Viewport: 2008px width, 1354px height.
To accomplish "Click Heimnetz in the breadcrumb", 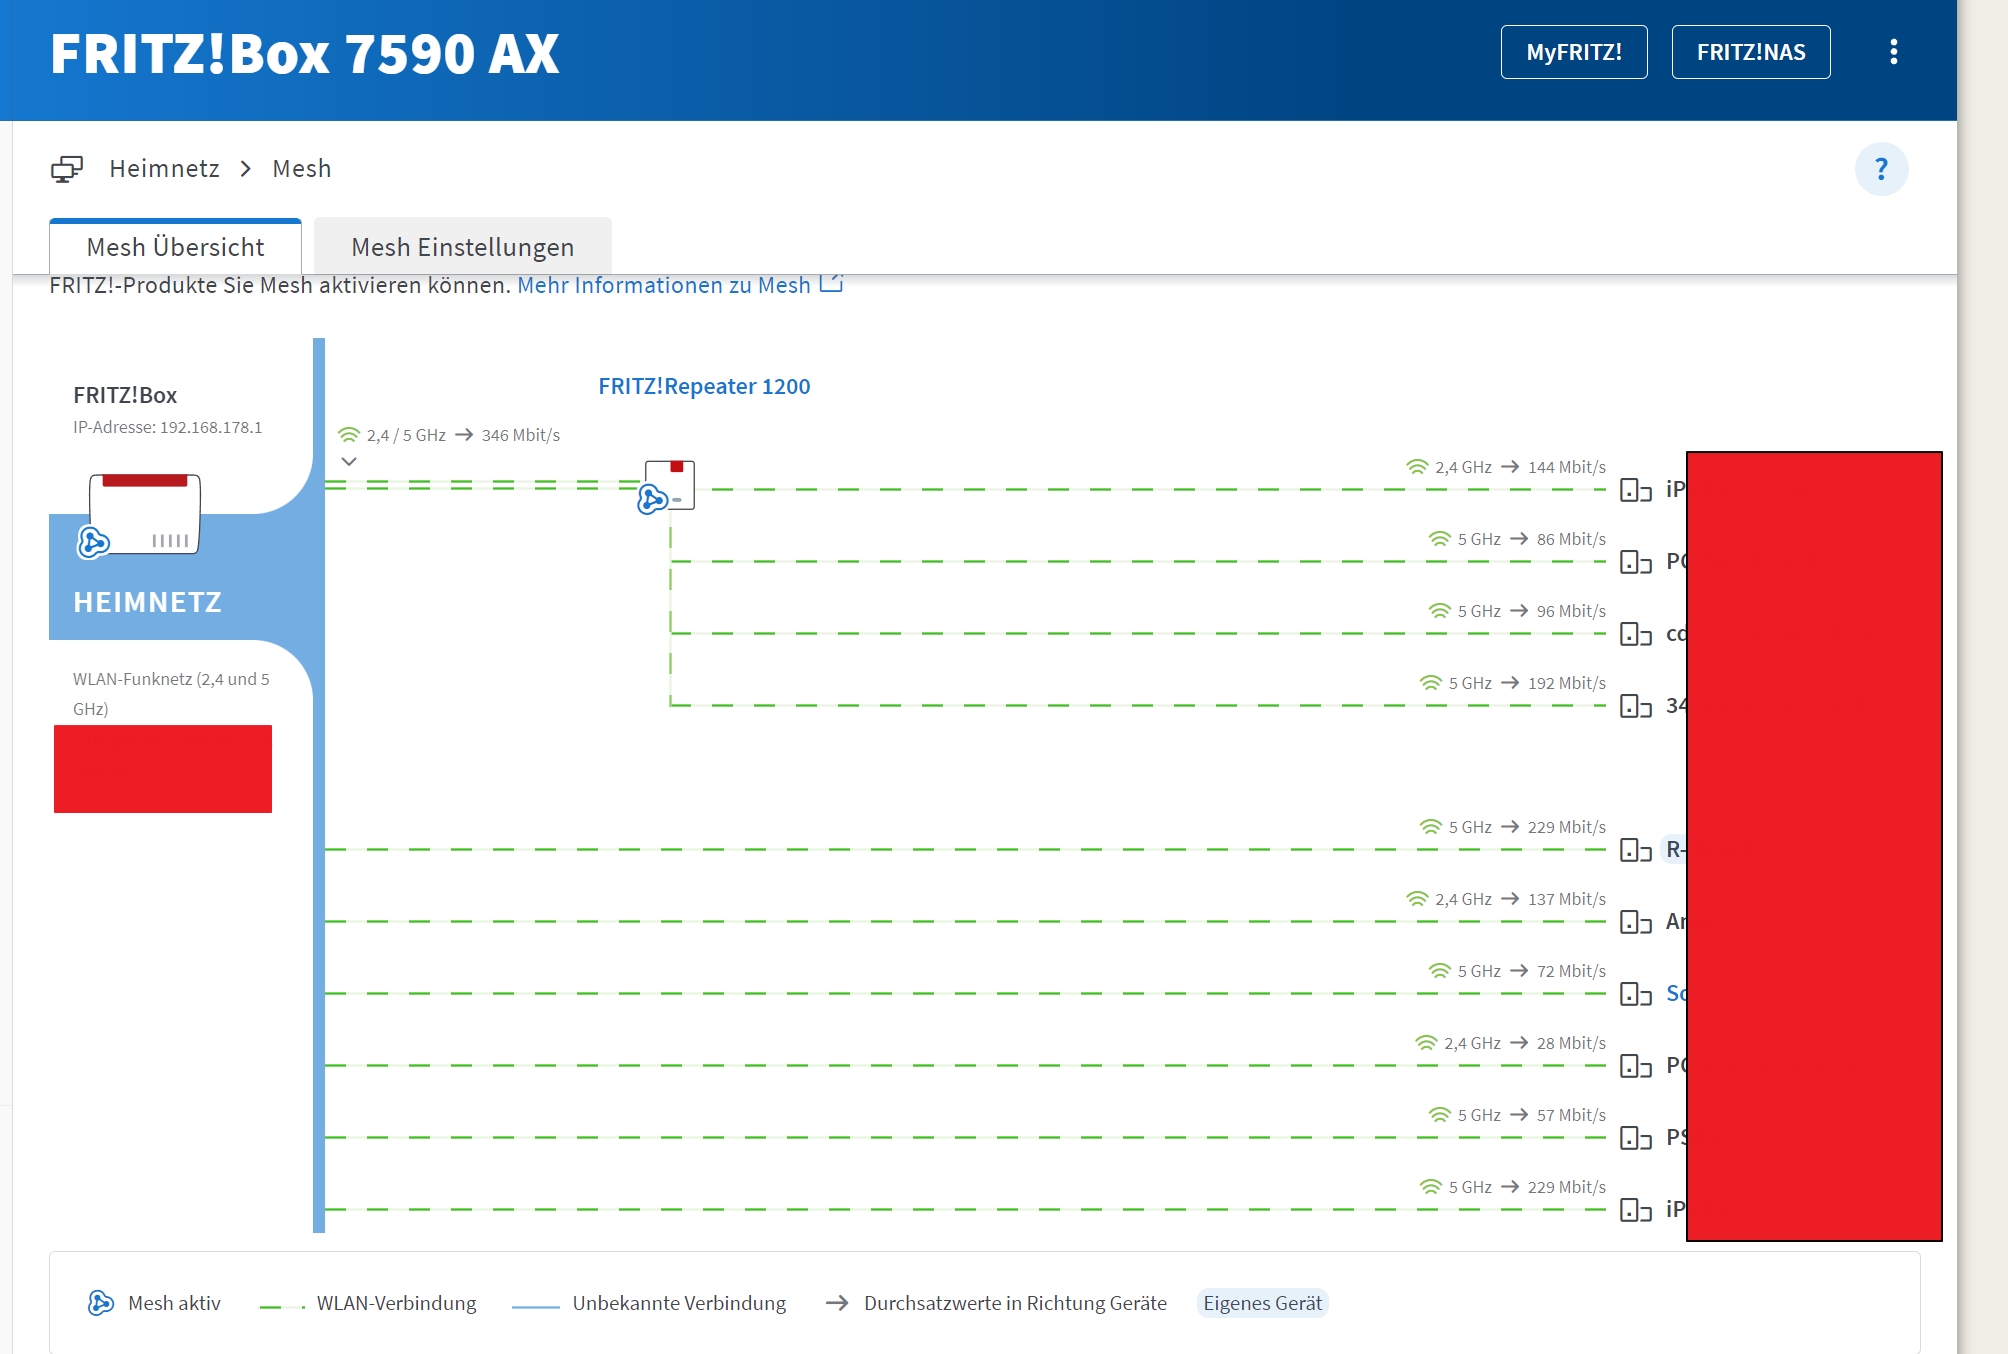I will click(164, 169).
